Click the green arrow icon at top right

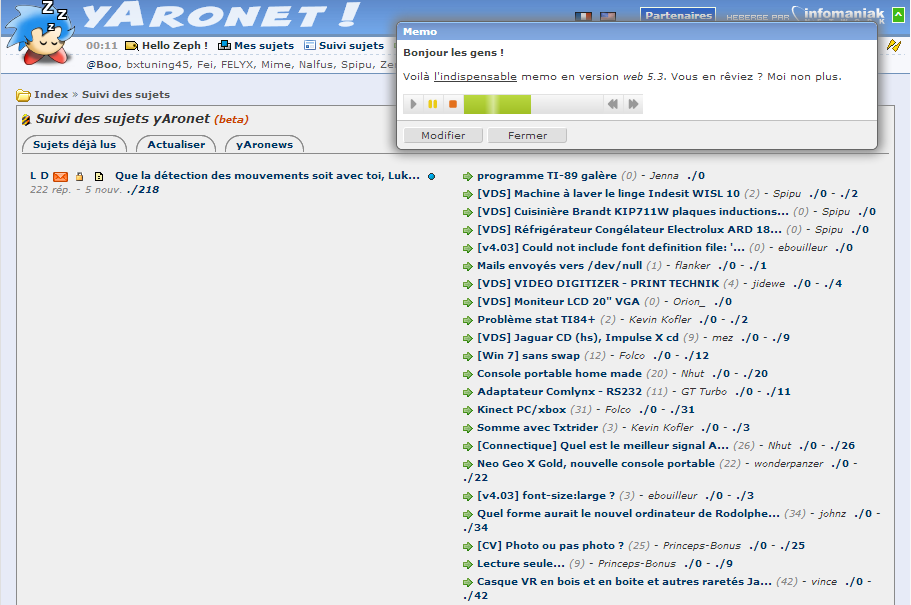pos(898,15)
